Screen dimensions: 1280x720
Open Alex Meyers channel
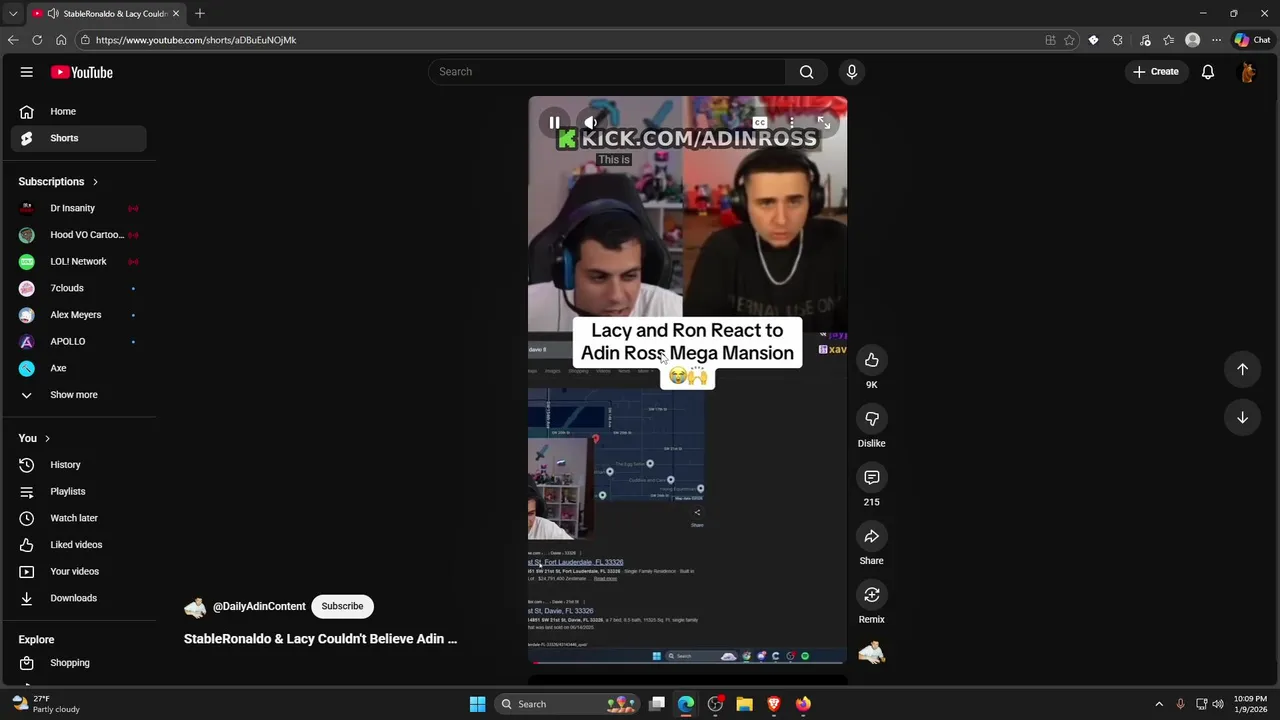(x=78, y=315)
